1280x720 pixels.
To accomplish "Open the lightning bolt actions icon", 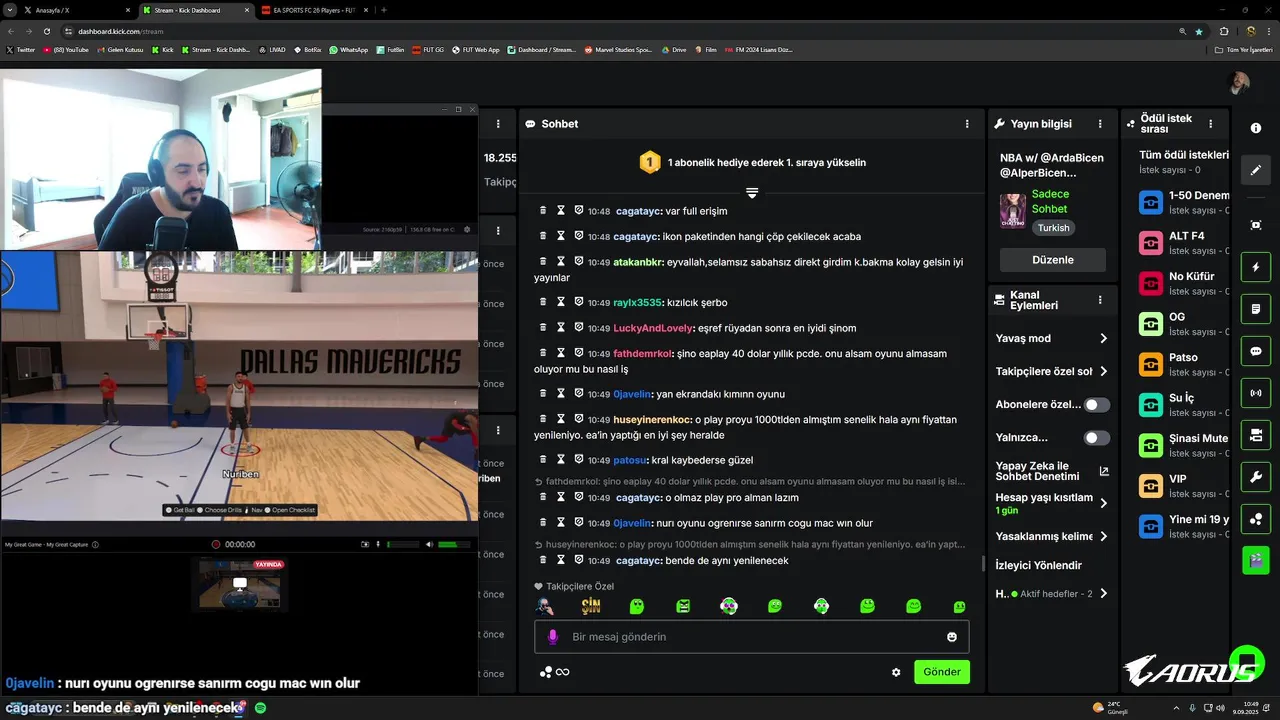I will 1256,268.
